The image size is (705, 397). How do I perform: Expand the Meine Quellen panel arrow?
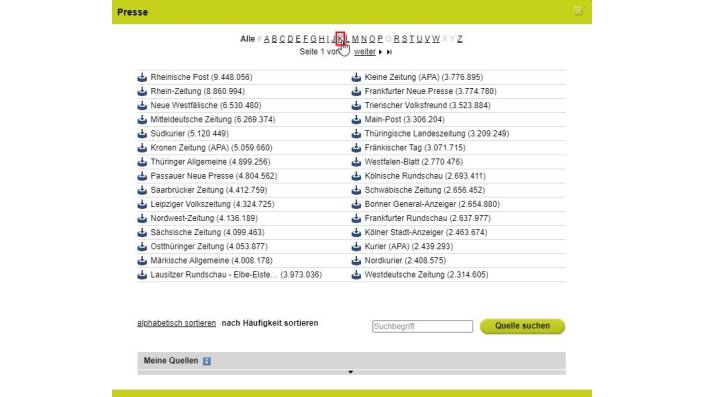coord(351,372)
